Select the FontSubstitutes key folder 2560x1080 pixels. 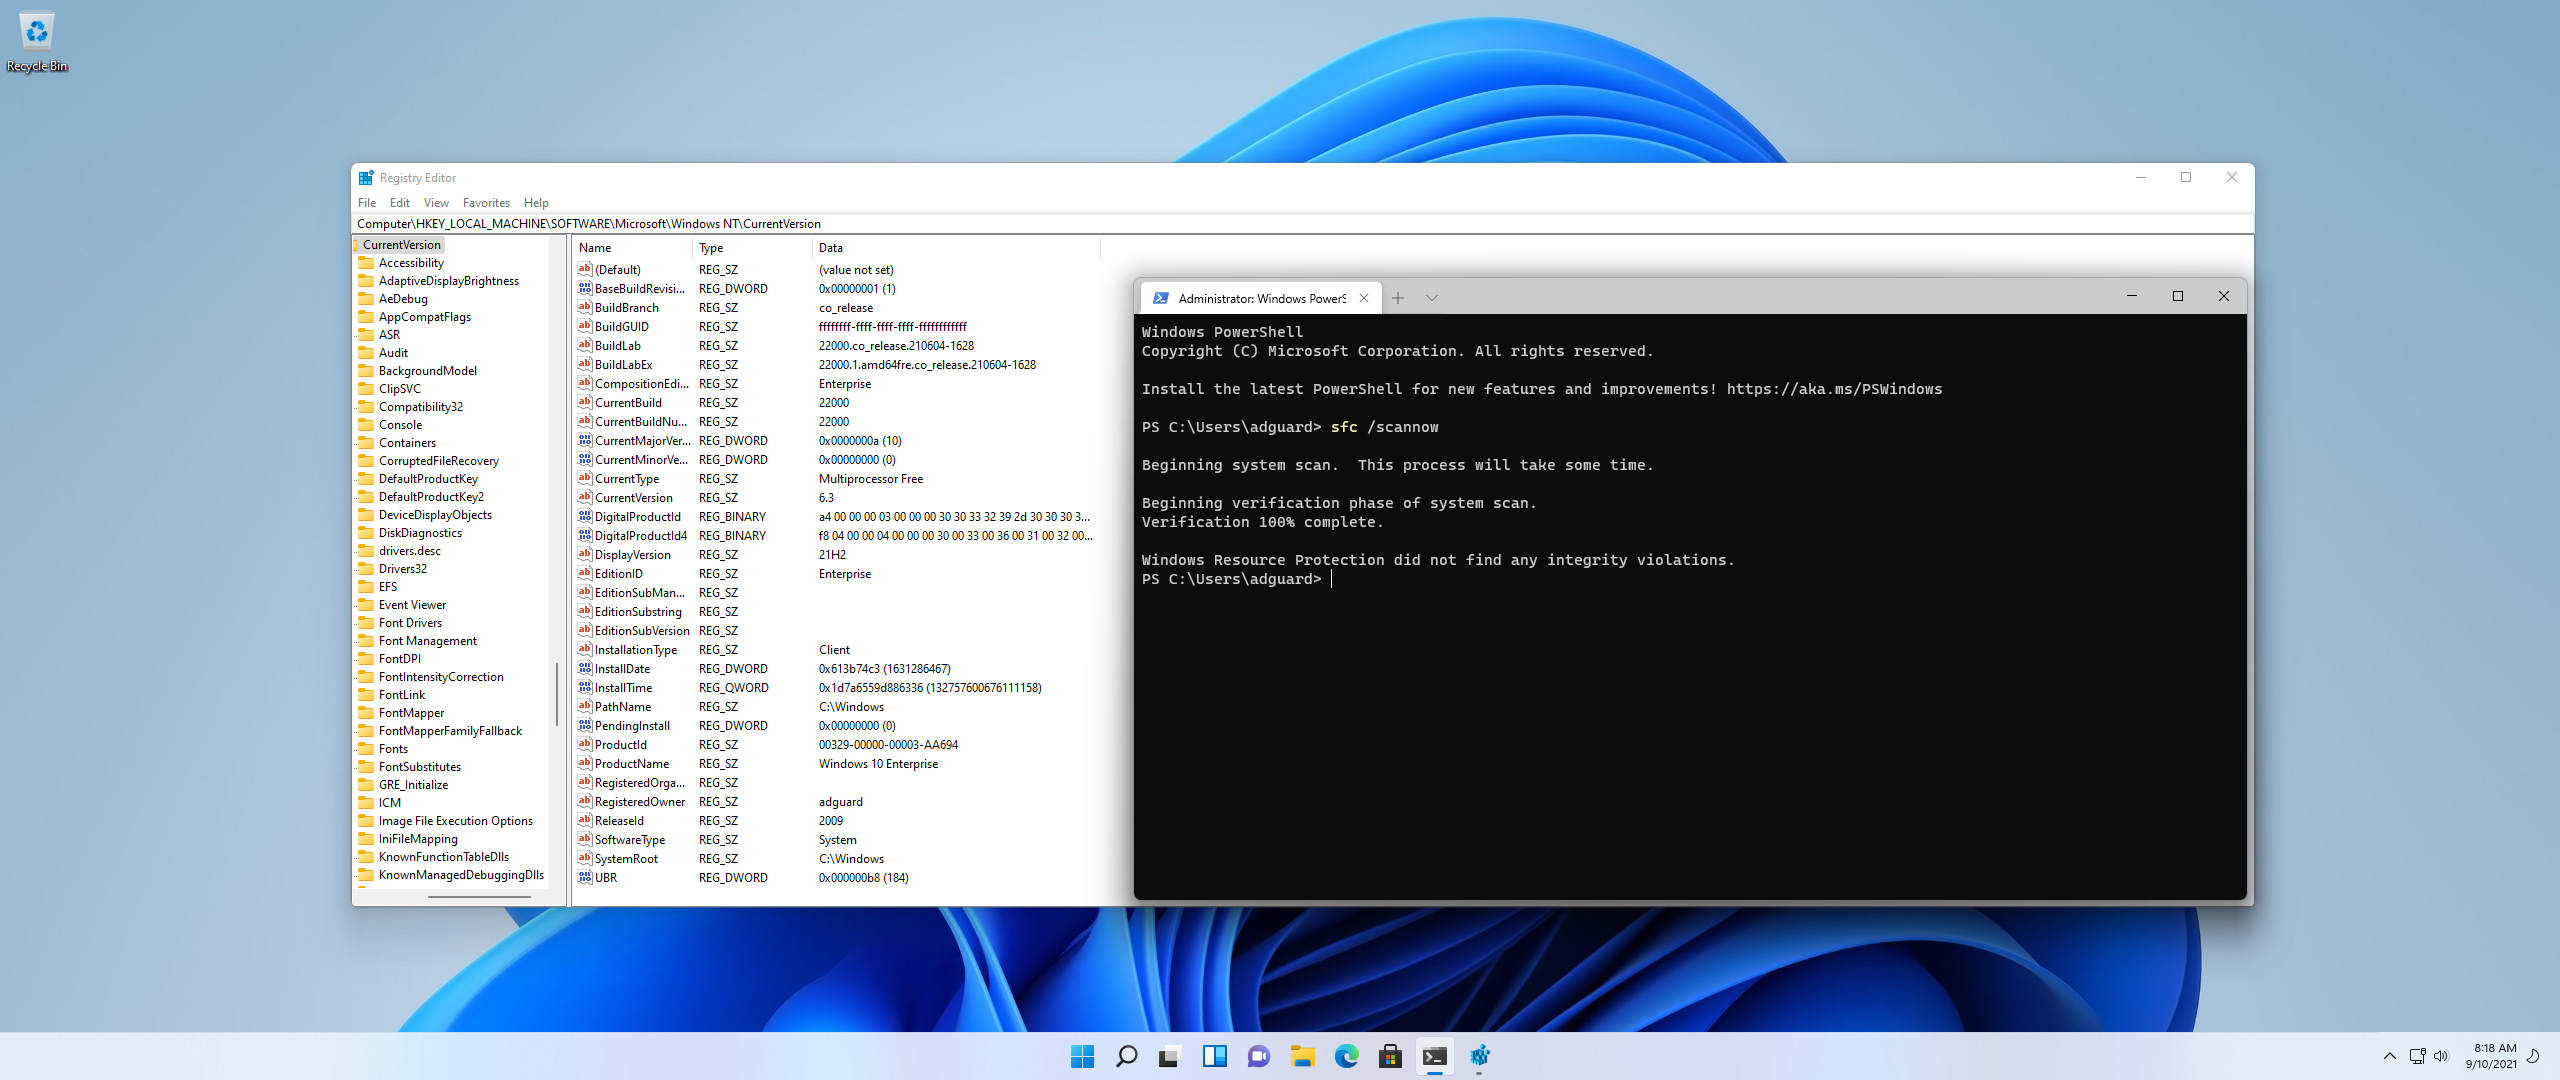click(419, 767)
